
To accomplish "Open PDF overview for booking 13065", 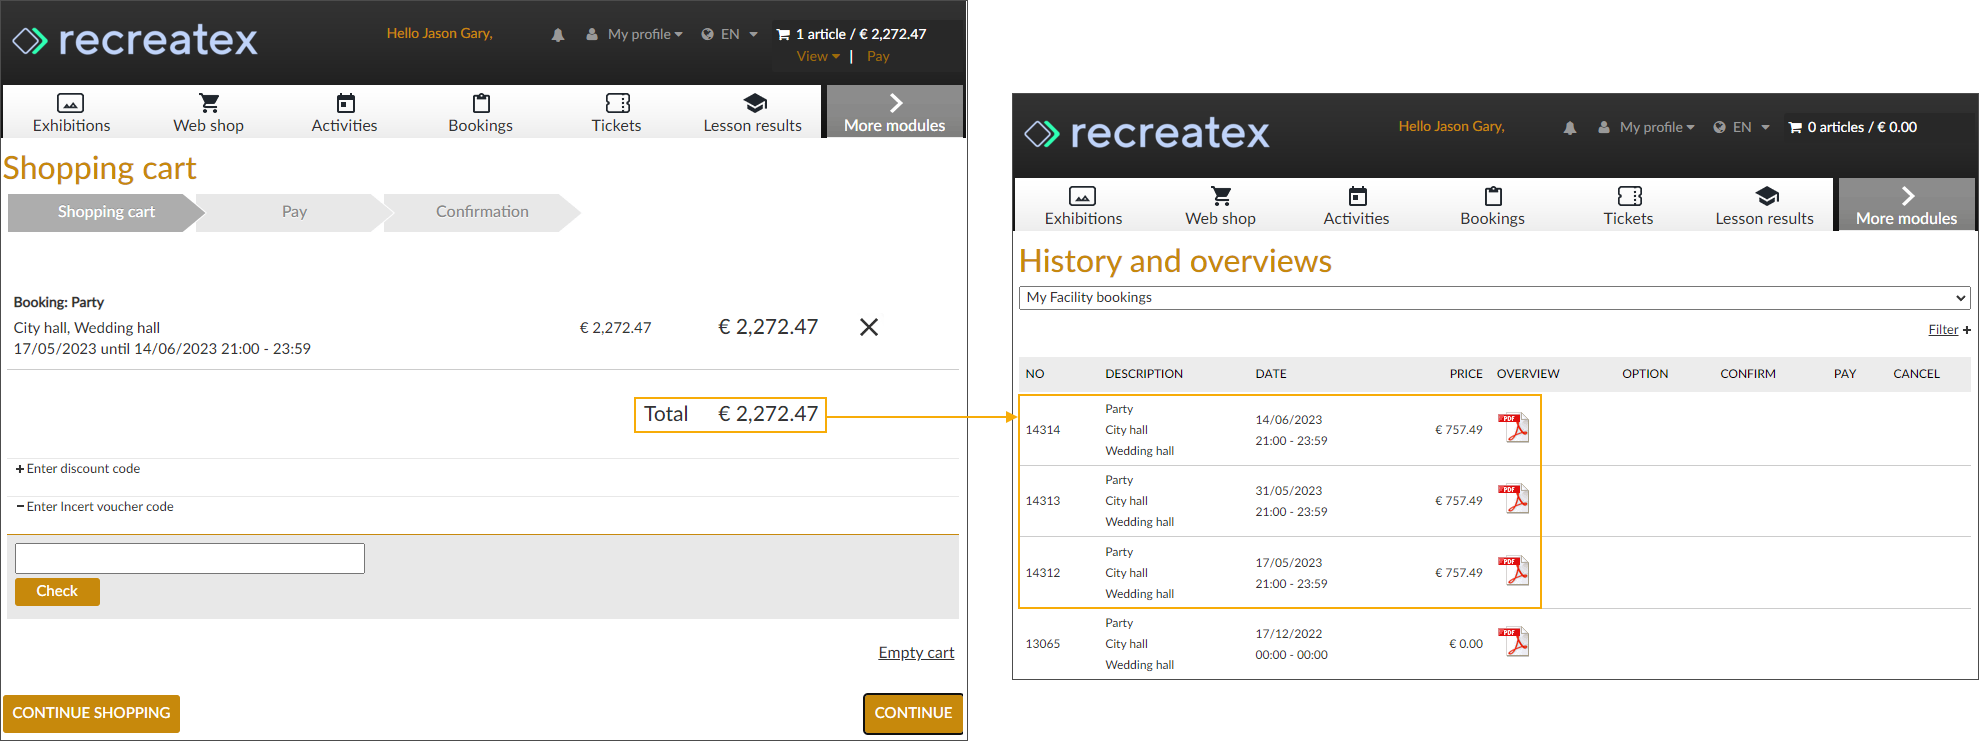I will click(1514, 642).
